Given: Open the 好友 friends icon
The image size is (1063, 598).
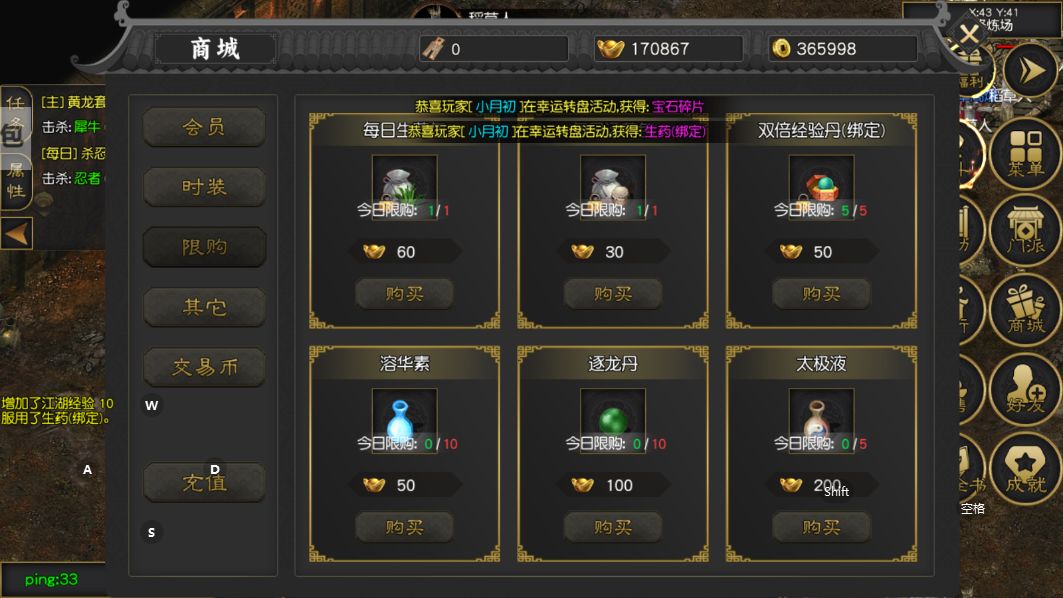Looking at the screenshot, I should coord(1025,389).
